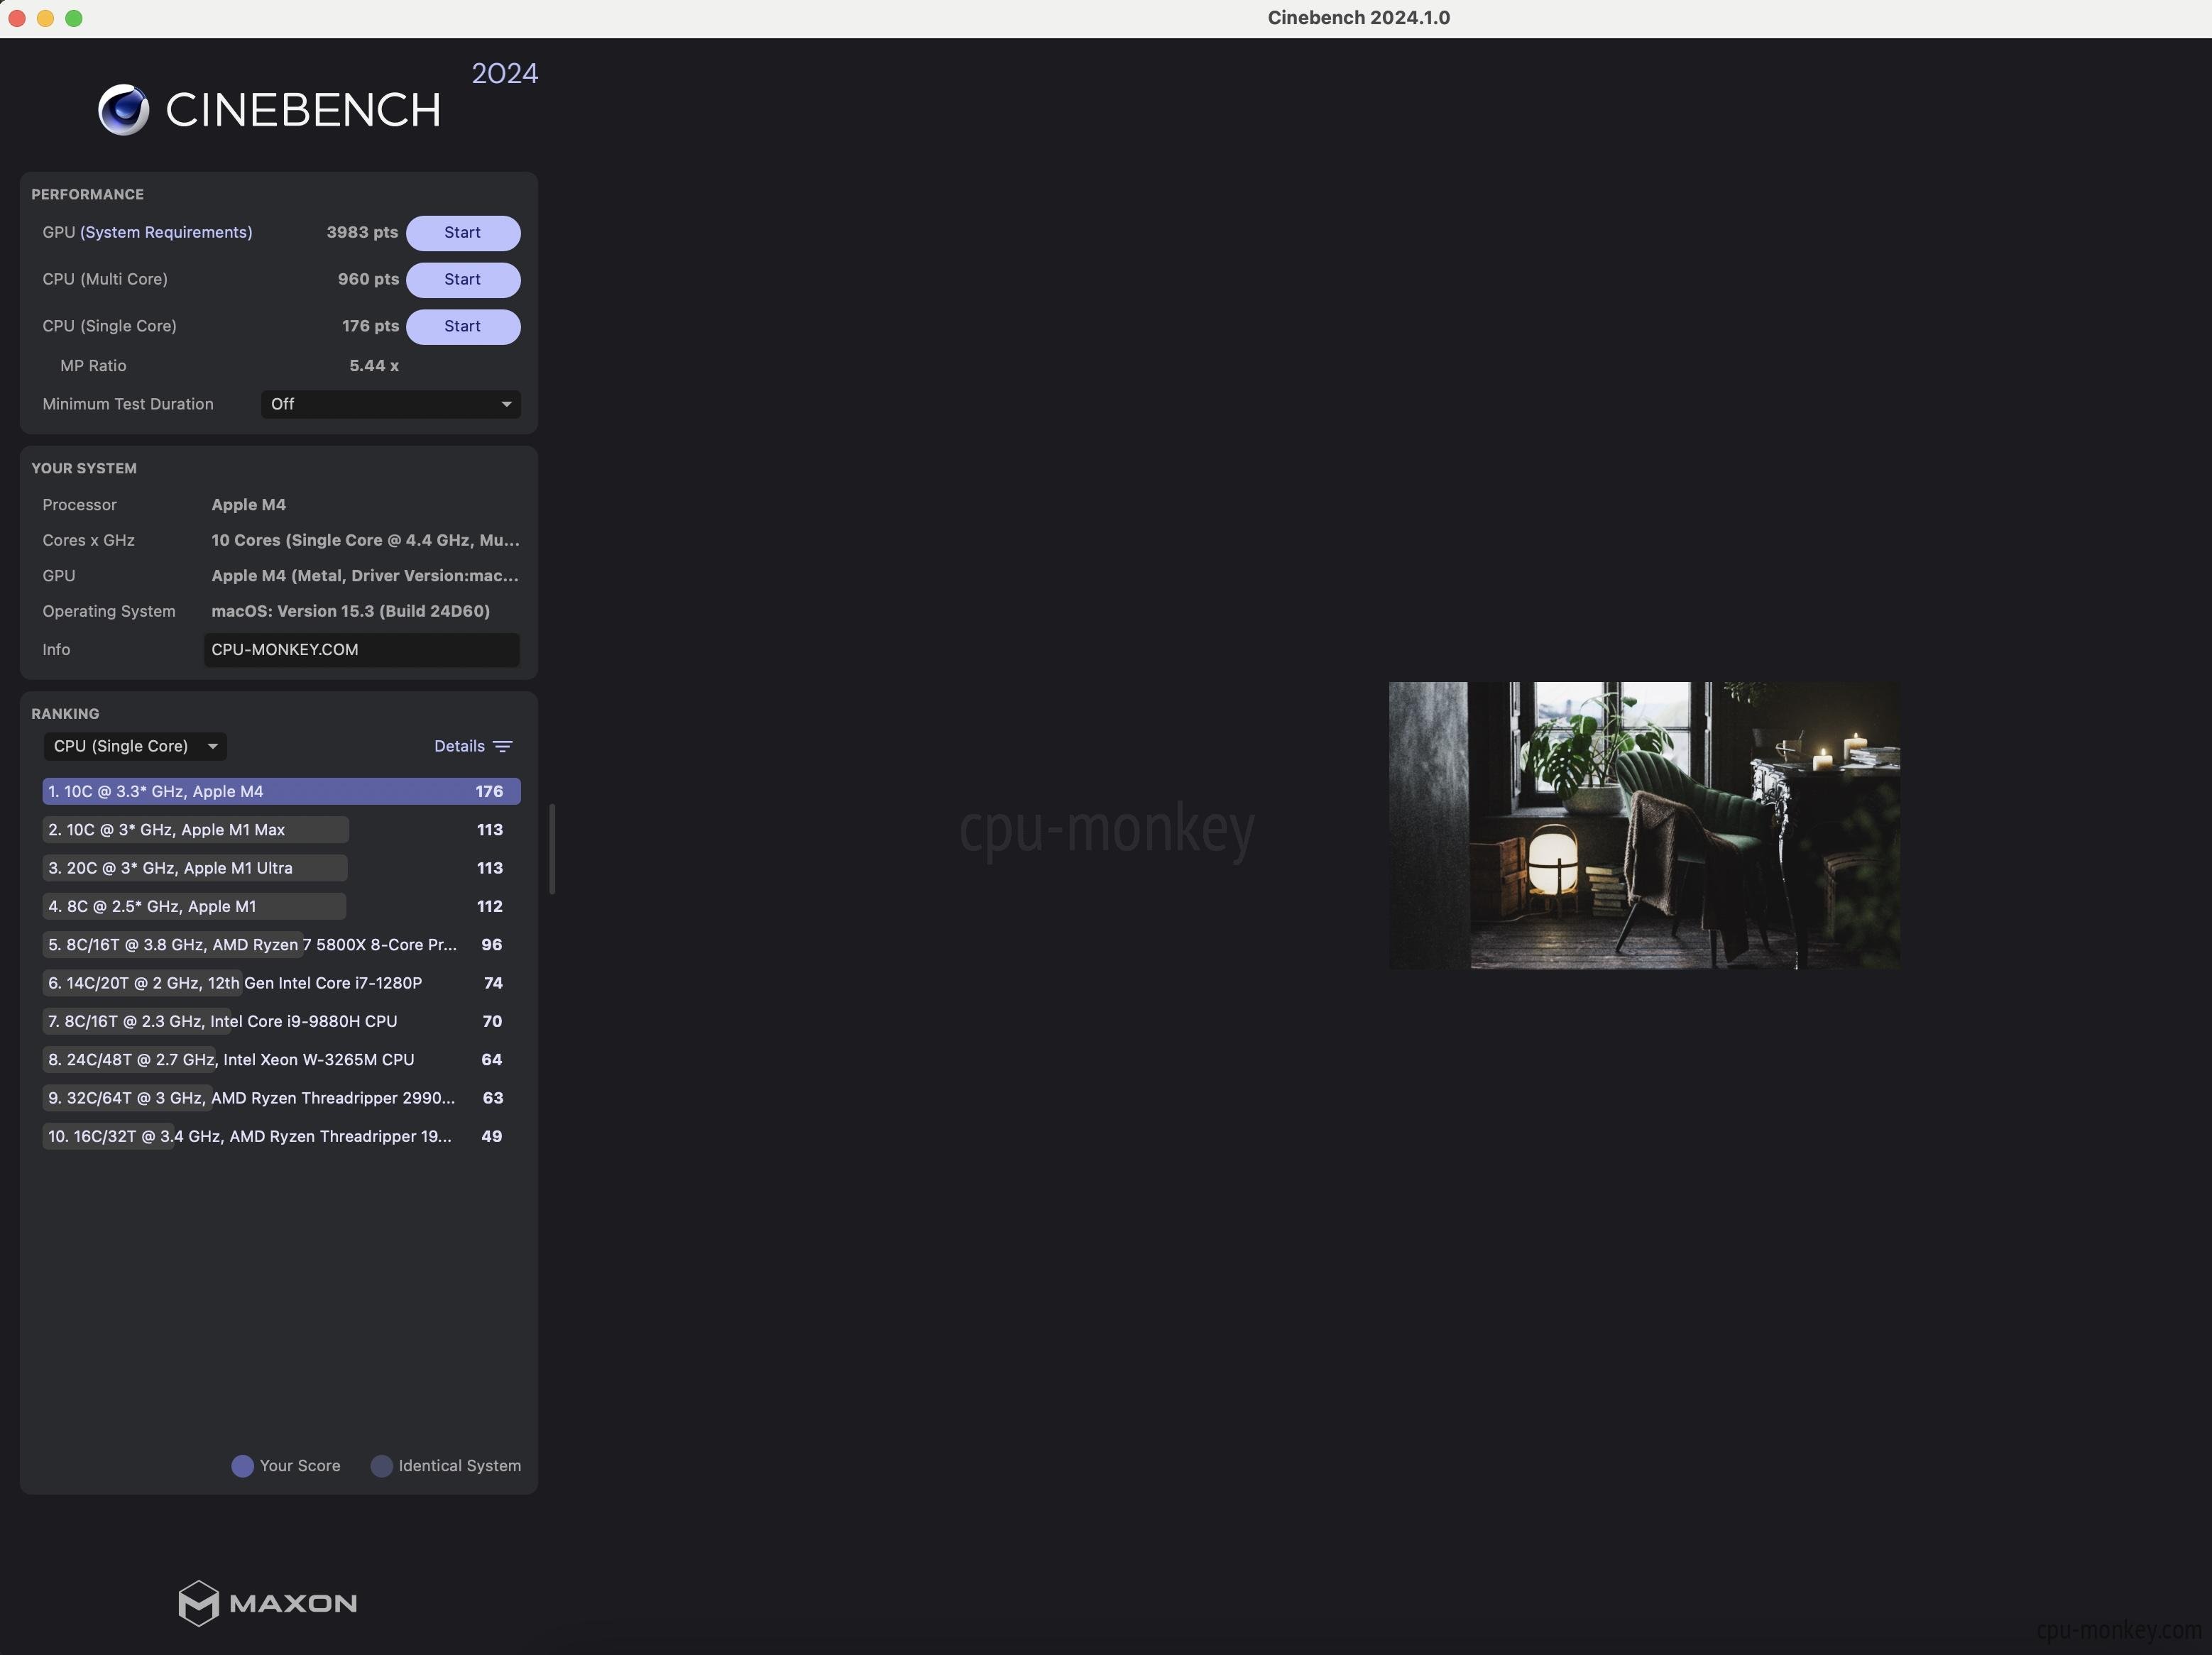Select ranking row Intel Core i9-9880H
Image resolution: width=2212 pixels, height=1655 pixels.
281,1021
